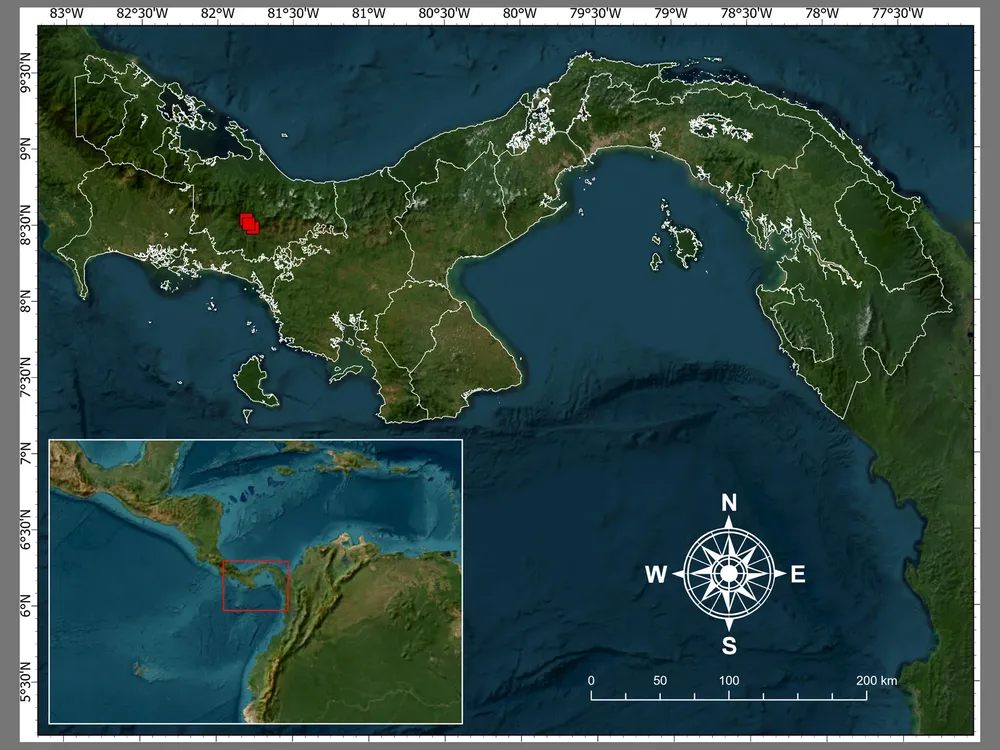The width and height of the screenshot is (1000, 750).
Task: Click the W letter beside the compass
Action: (656, 574)
